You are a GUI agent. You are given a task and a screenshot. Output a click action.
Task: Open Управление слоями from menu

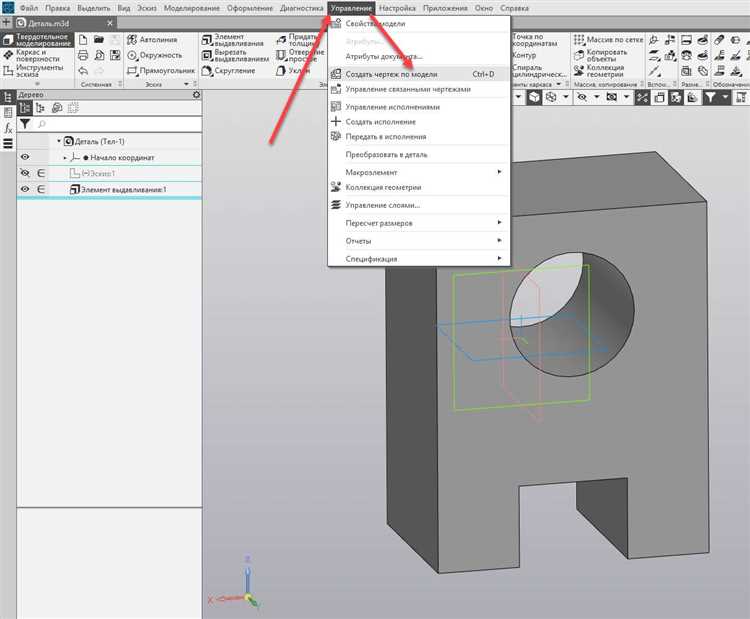pyautogui.click(x=419, y=205)
